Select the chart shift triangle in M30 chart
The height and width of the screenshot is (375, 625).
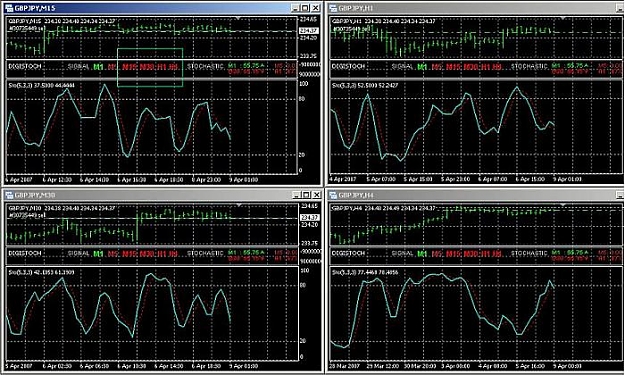(x=238, y=205)
